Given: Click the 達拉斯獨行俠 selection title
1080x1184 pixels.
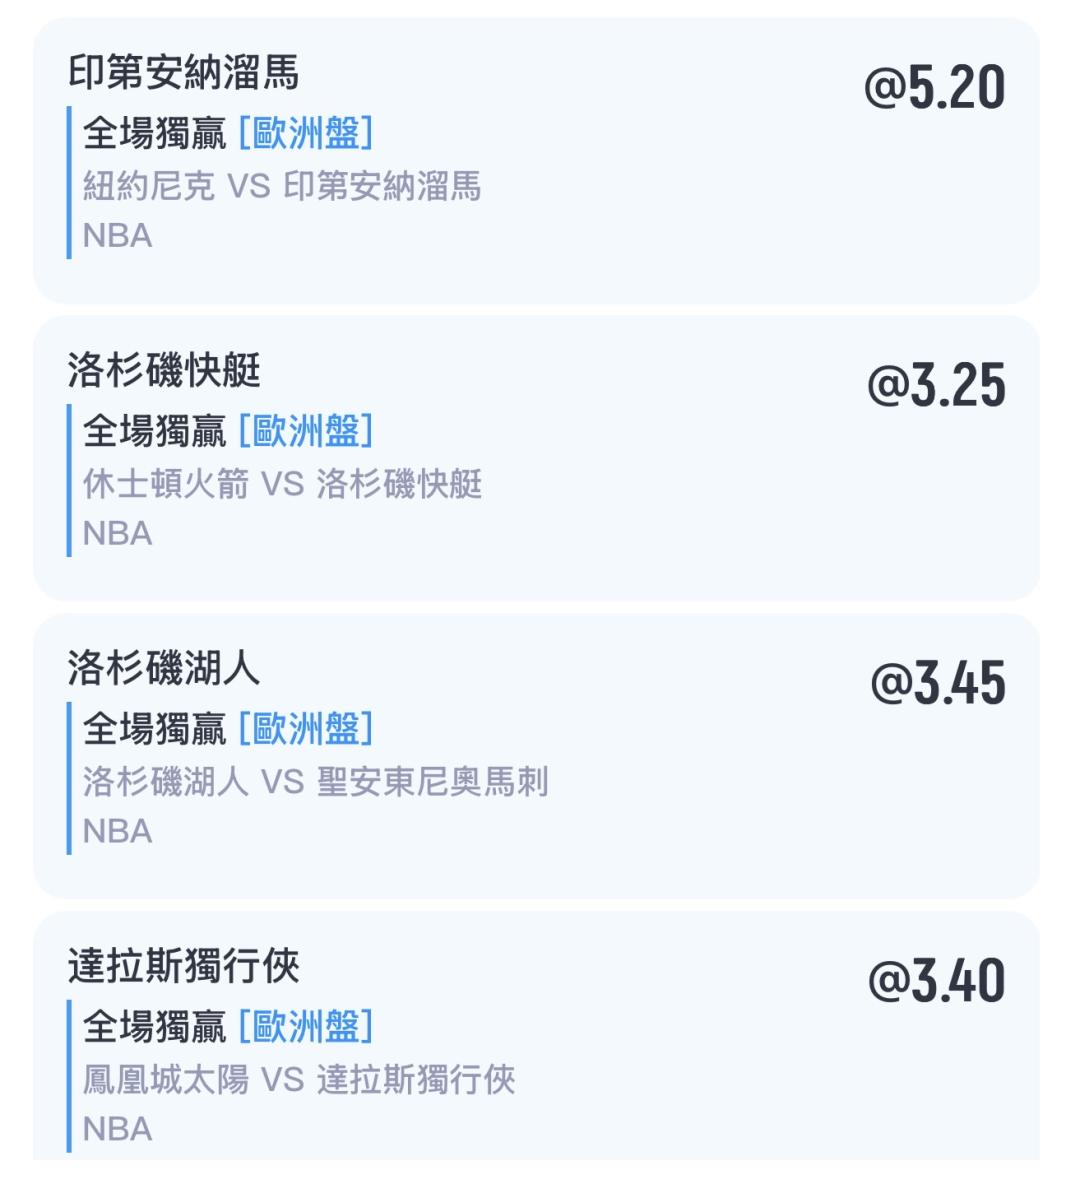Looking at the screenshot, I should (183, 966).
